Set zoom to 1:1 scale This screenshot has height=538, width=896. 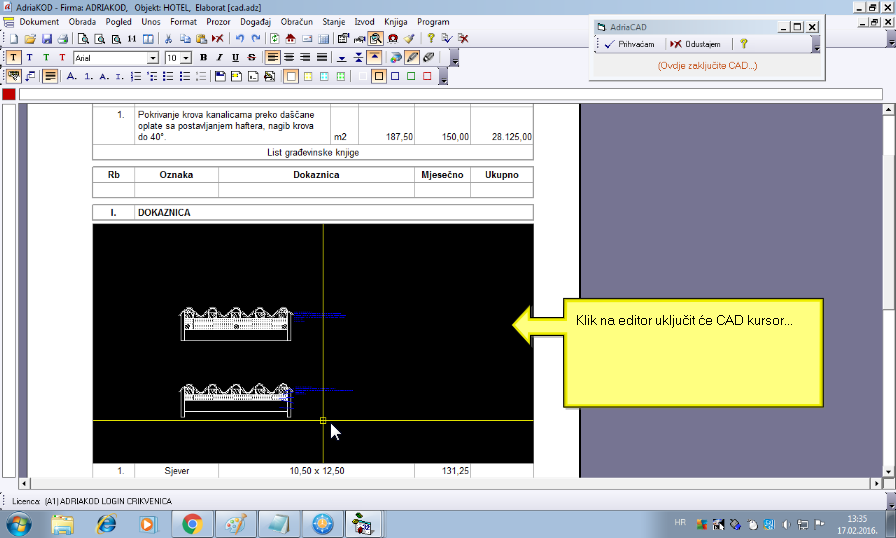click(x=132, y=39)
